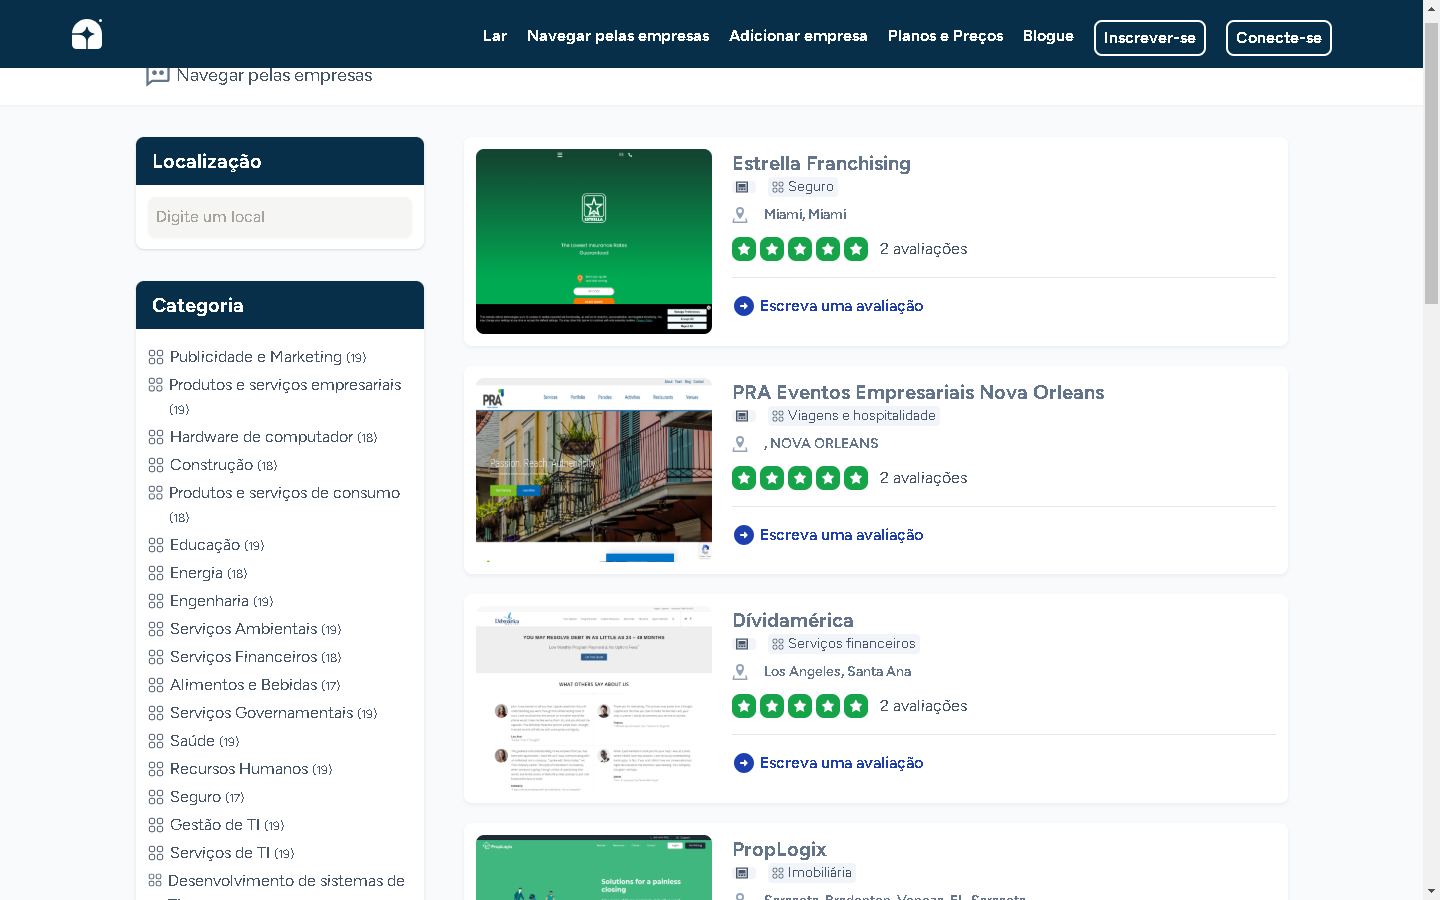
Task: Click the arrow icon beside Estrella review link
Action: [x=743, y=306]
